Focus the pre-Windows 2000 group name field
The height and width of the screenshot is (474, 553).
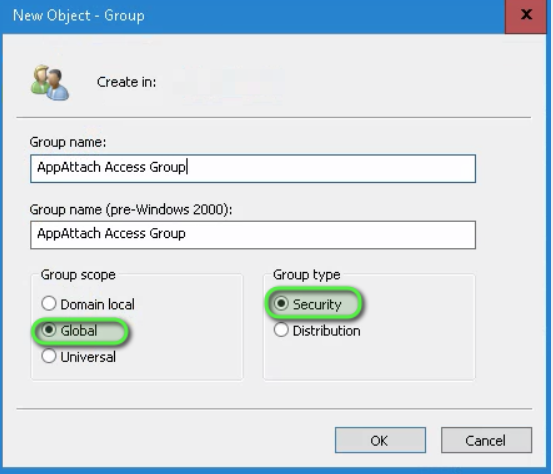coord(253,235)
